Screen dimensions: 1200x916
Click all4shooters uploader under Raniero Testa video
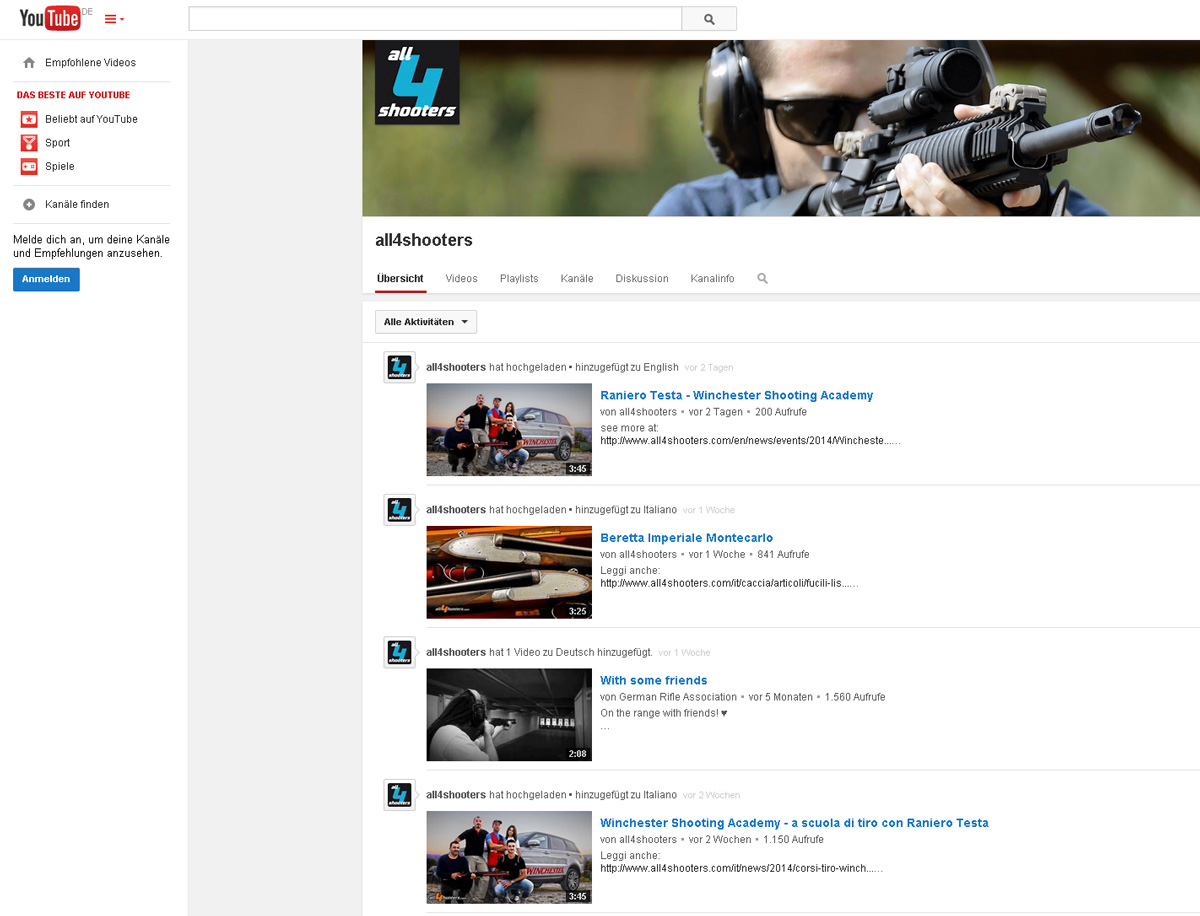pyautogui.click(x=648, y=412)
